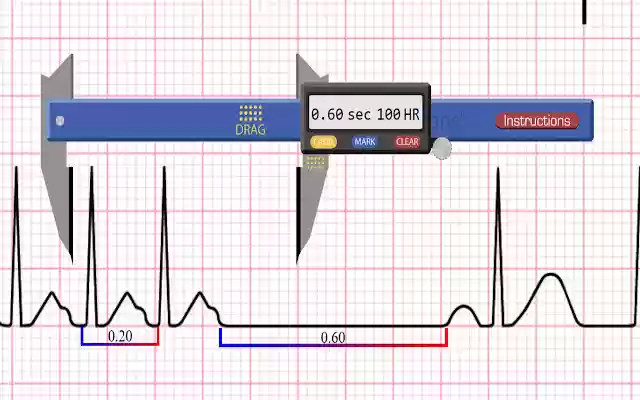This screenshot has width=640, height=400.
Task: Grab the DRAG handle on caliper bar
Action: 250,120
